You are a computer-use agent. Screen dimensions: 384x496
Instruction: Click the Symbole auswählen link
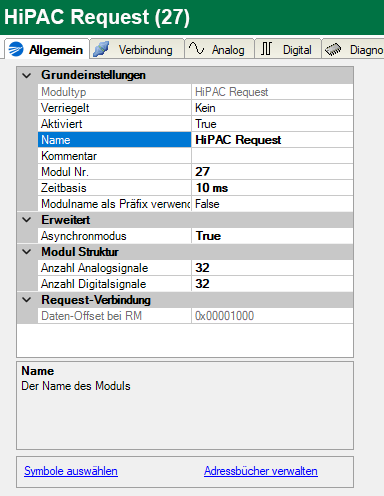click(71, 471)
